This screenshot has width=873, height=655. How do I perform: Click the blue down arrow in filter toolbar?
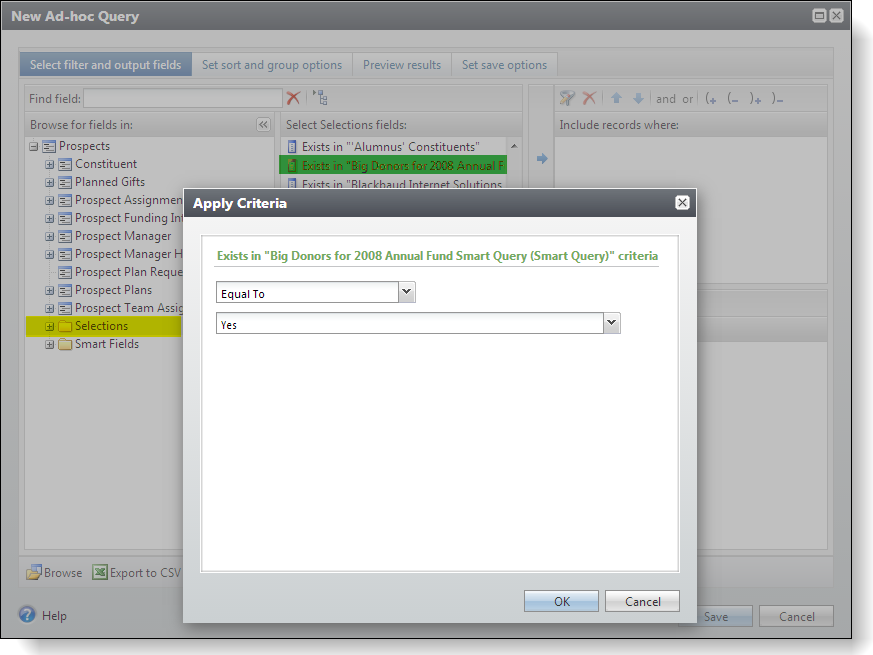point(638,98)
